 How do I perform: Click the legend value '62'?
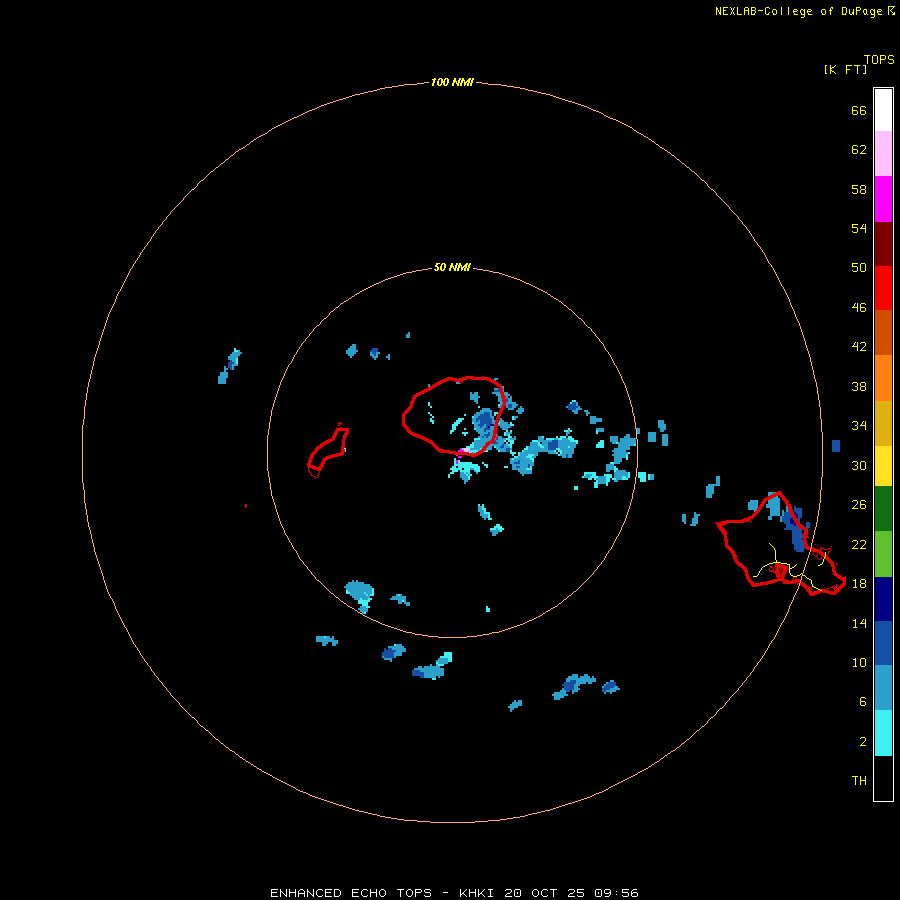click(859, 150)
